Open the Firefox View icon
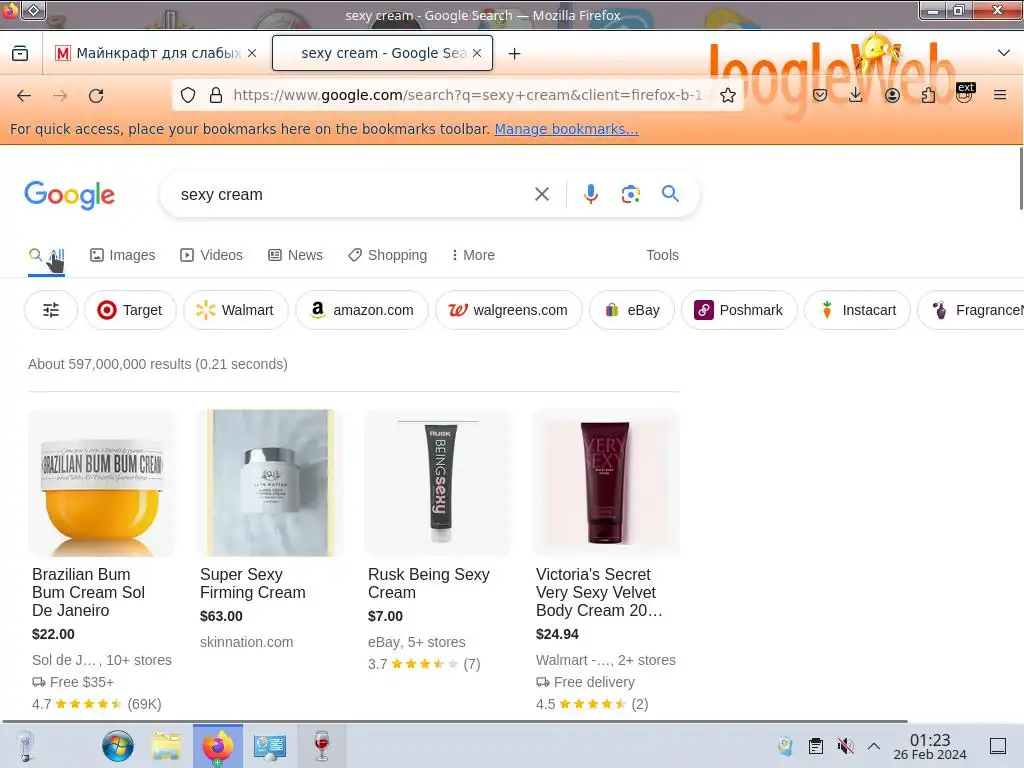This screenshot has height=768, width=1024. coord(20,54)
